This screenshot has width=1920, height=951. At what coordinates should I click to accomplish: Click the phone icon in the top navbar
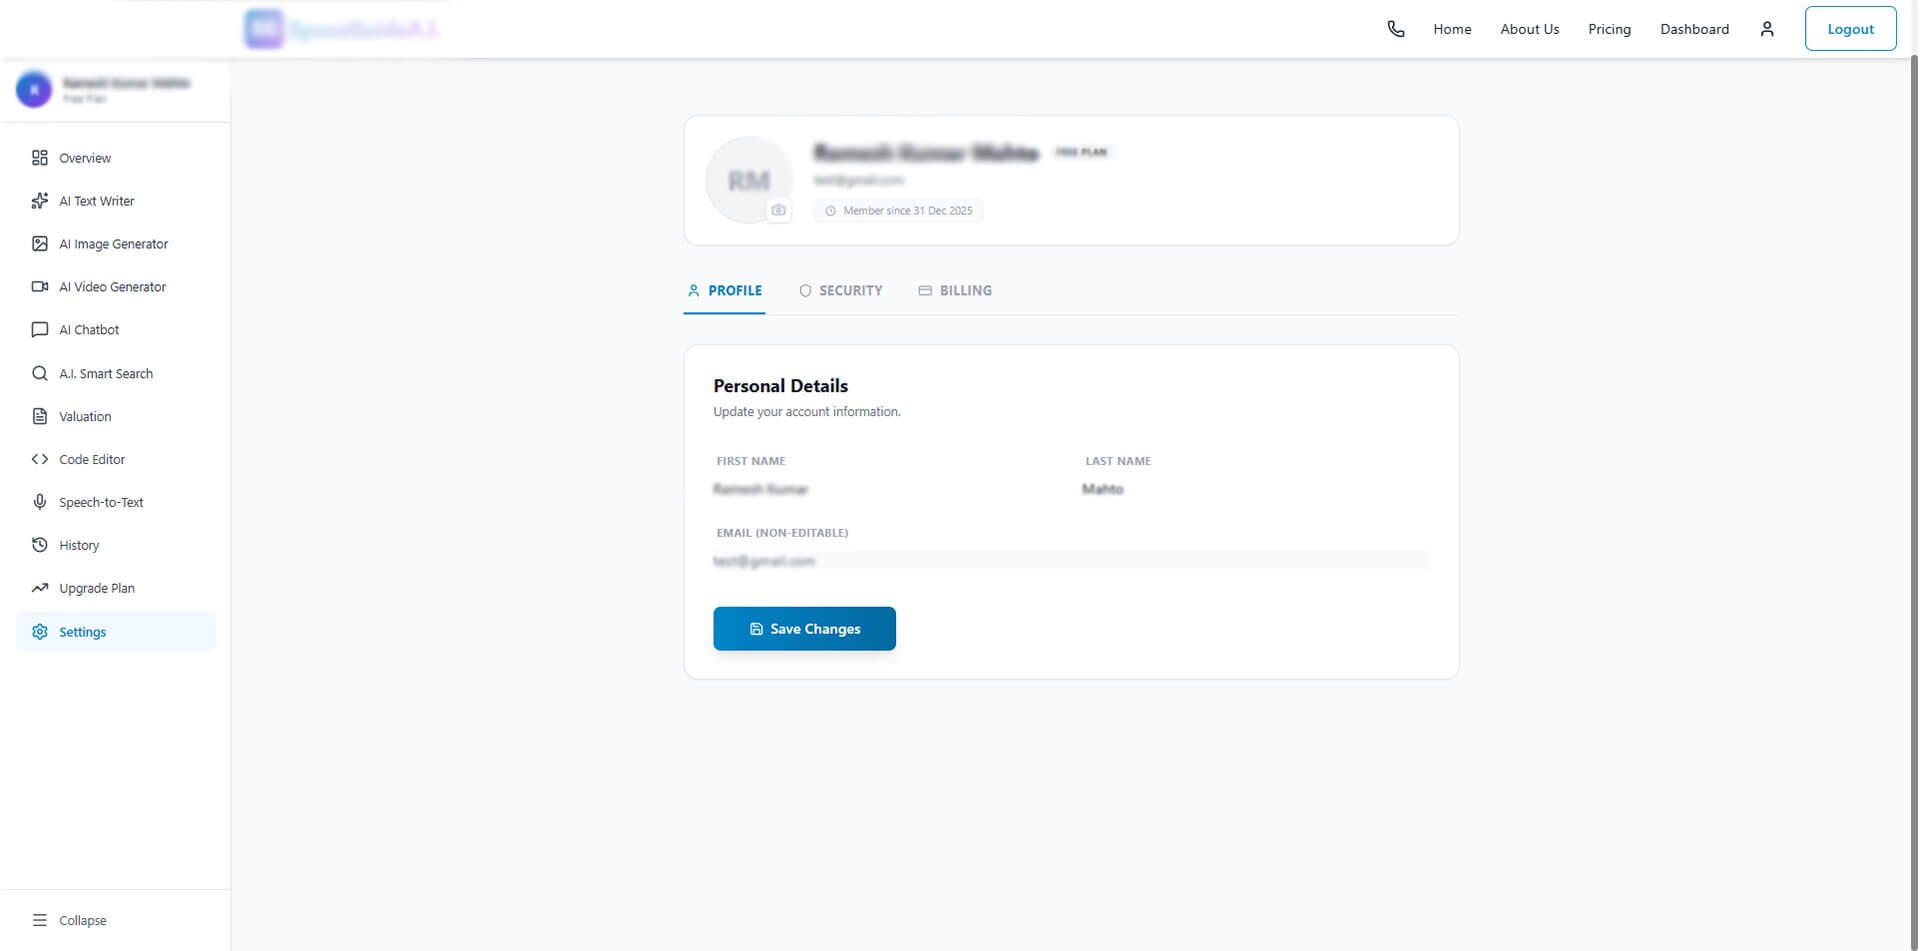[x=1396, y=29]
